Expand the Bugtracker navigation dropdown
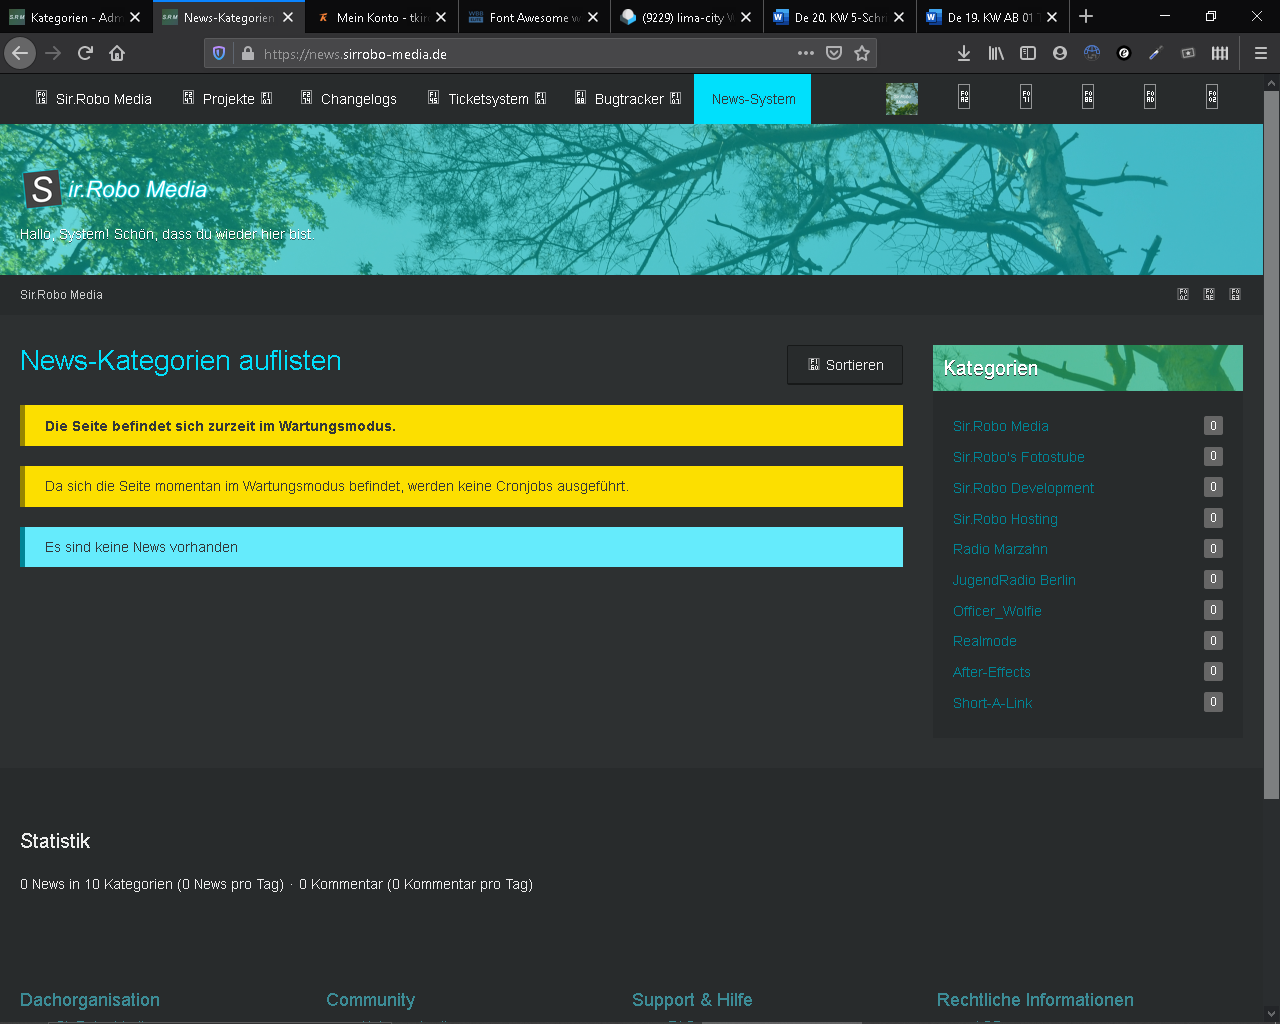Screen dimensions: 1280x1024 629,99
